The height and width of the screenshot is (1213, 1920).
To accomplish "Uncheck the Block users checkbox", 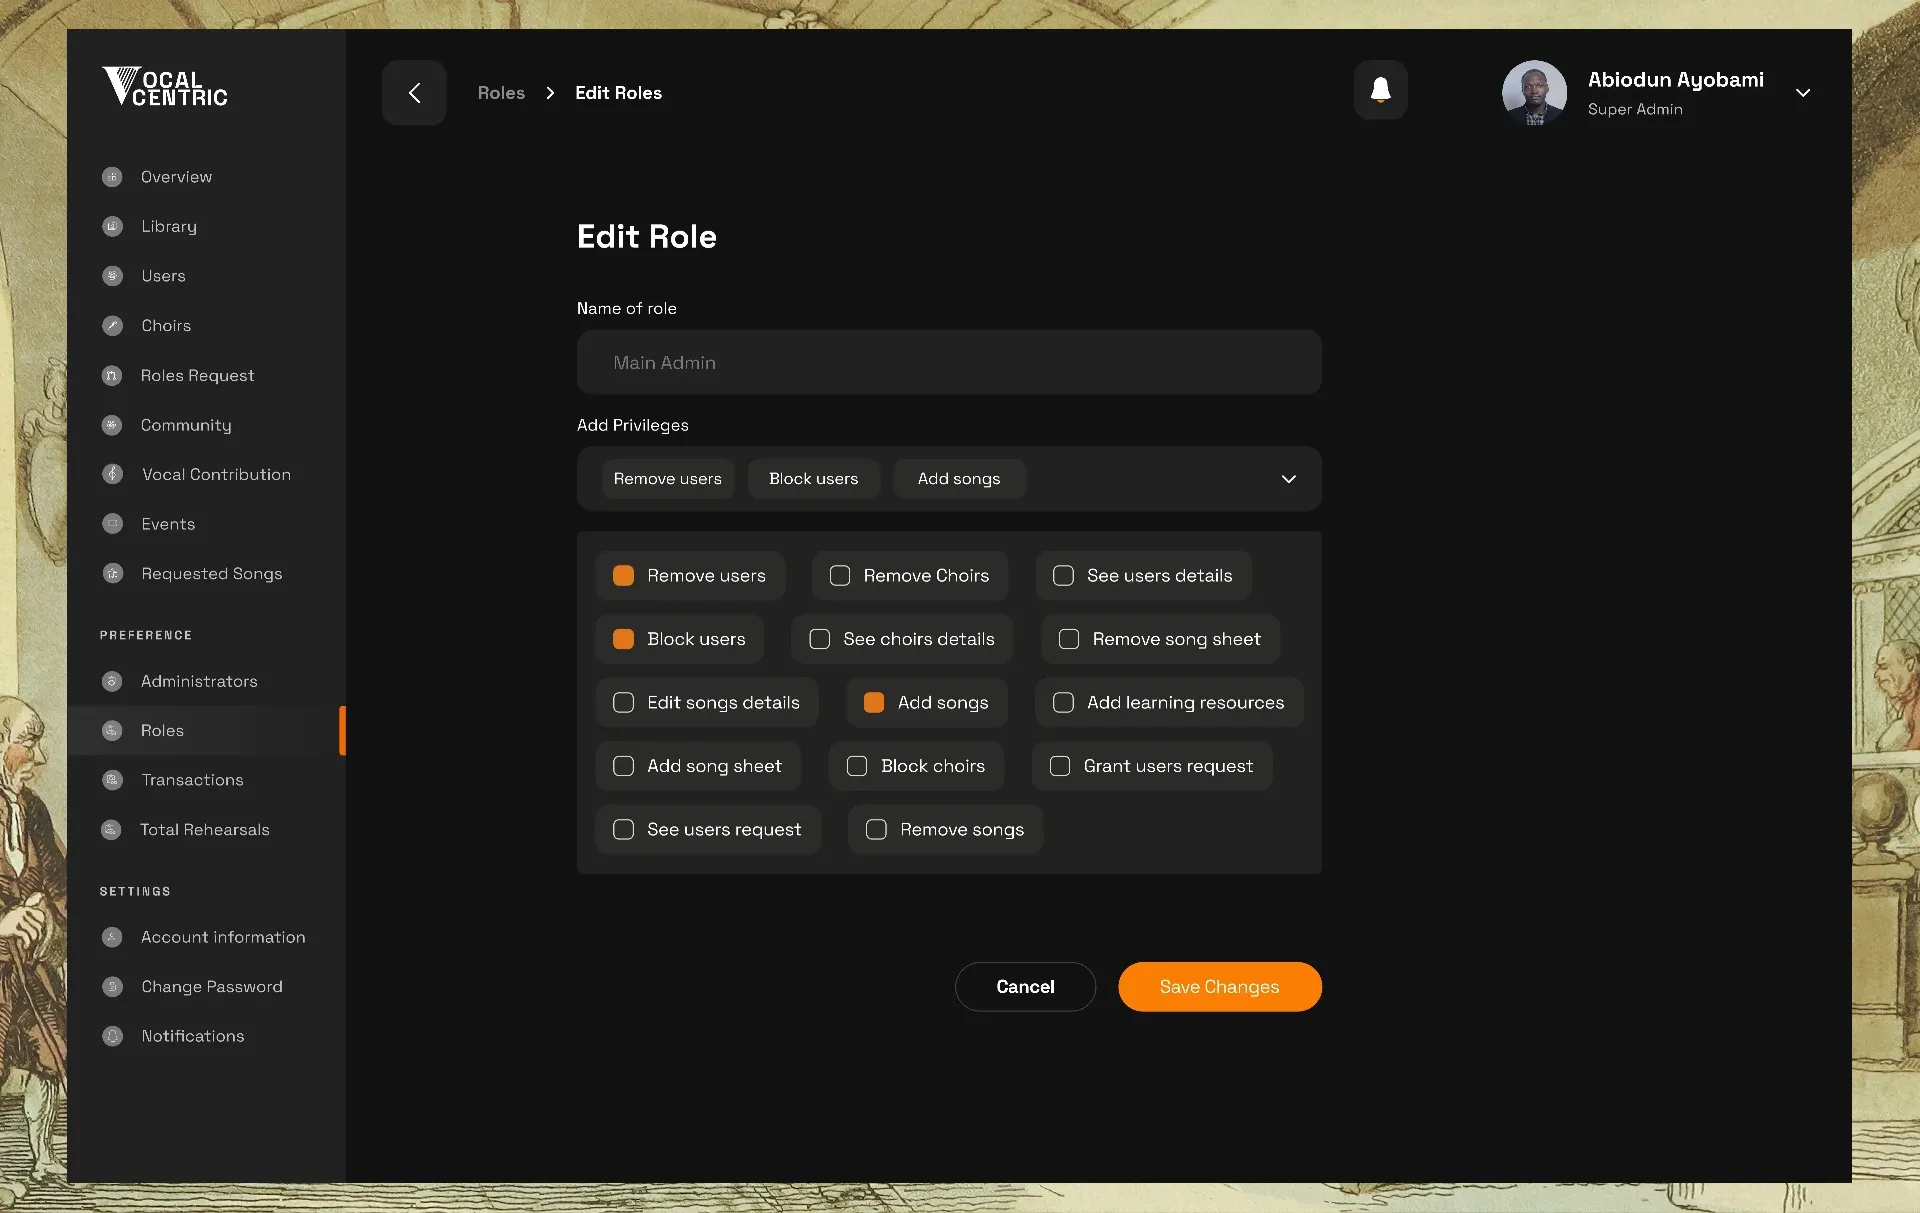I will (x=623, y=639).
